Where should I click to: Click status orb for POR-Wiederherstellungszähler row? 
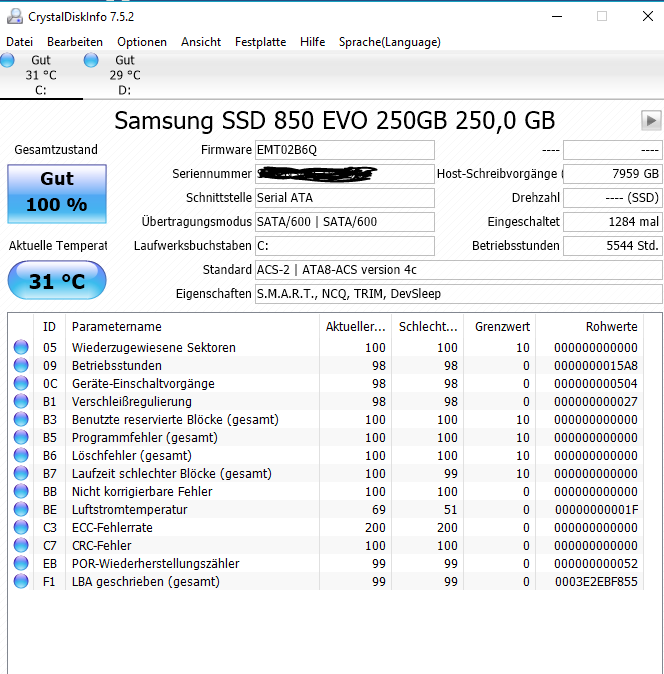tap(21, 563)
